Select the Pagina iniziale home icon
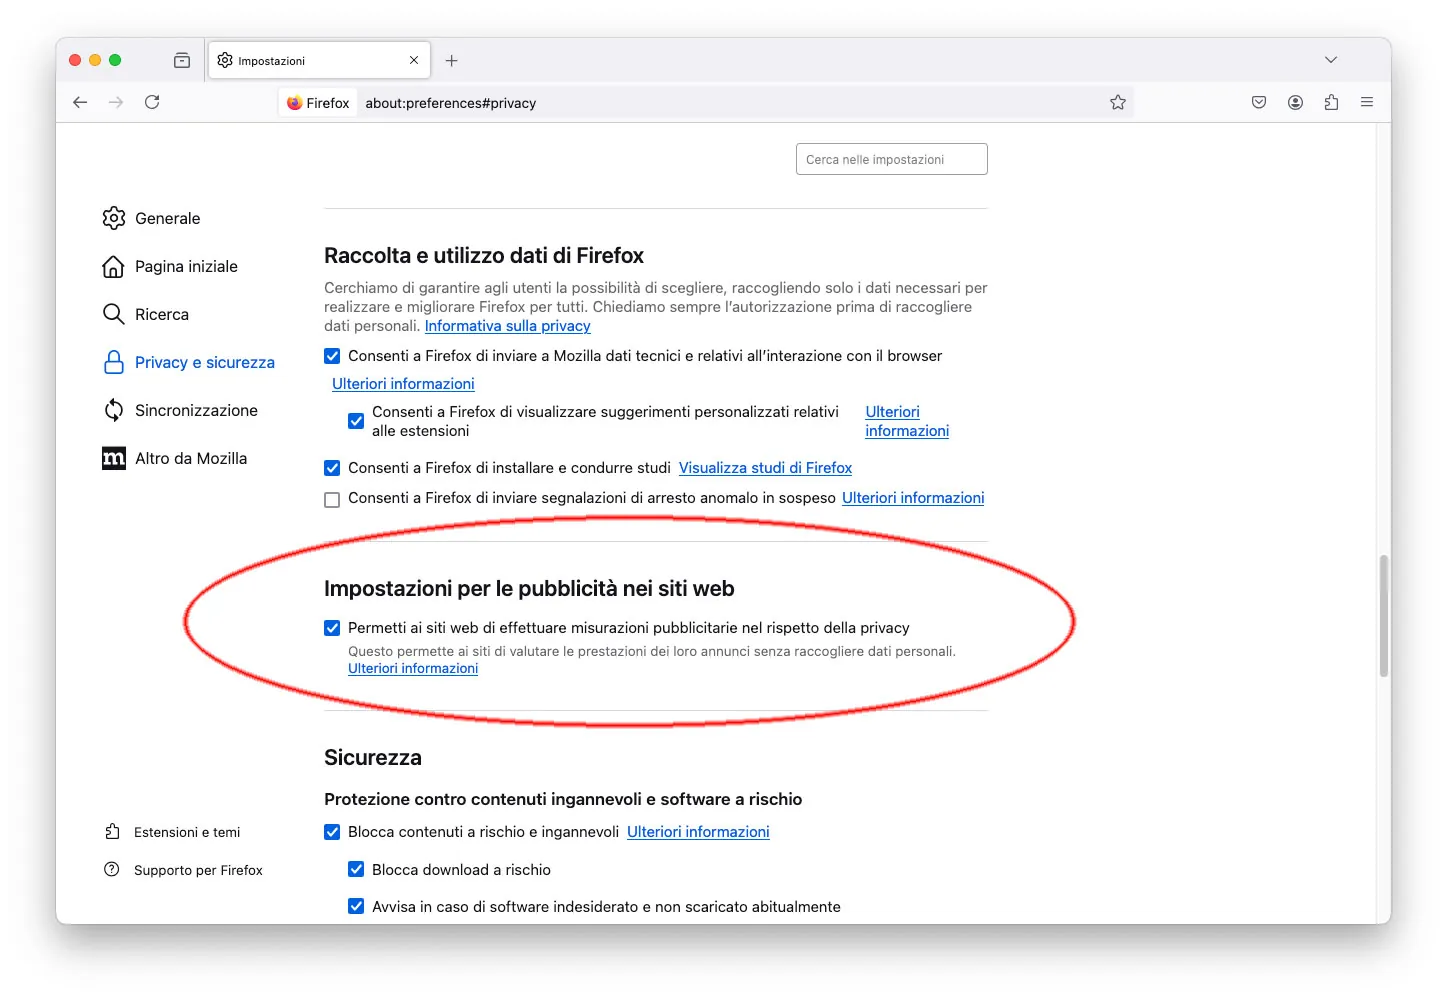Screen dimensions: 1447x998 coord(114,266)
